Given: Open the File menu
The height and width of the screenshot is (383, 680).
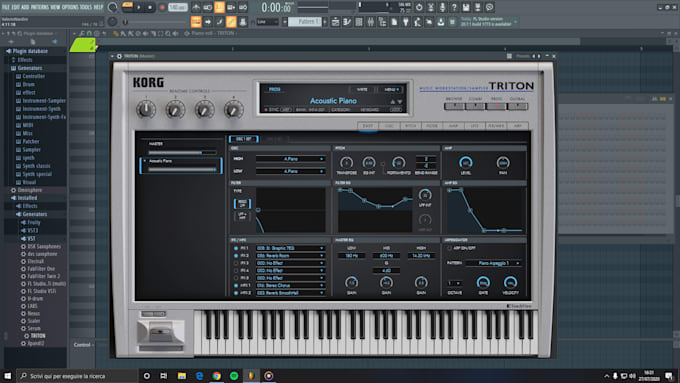Looking at the screenshot, I should tap(6, 7).
